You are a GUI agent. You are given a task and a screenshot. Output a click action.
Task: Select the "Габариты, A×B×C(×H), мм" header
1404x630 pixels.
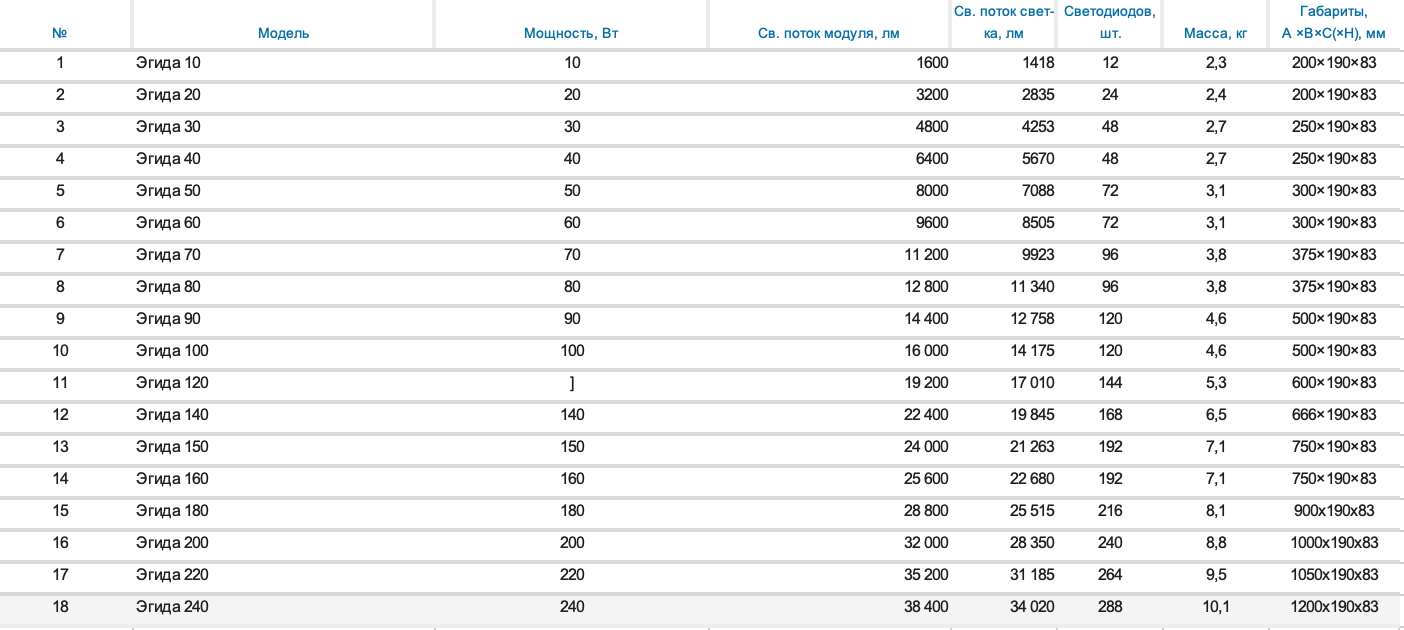1333,23
